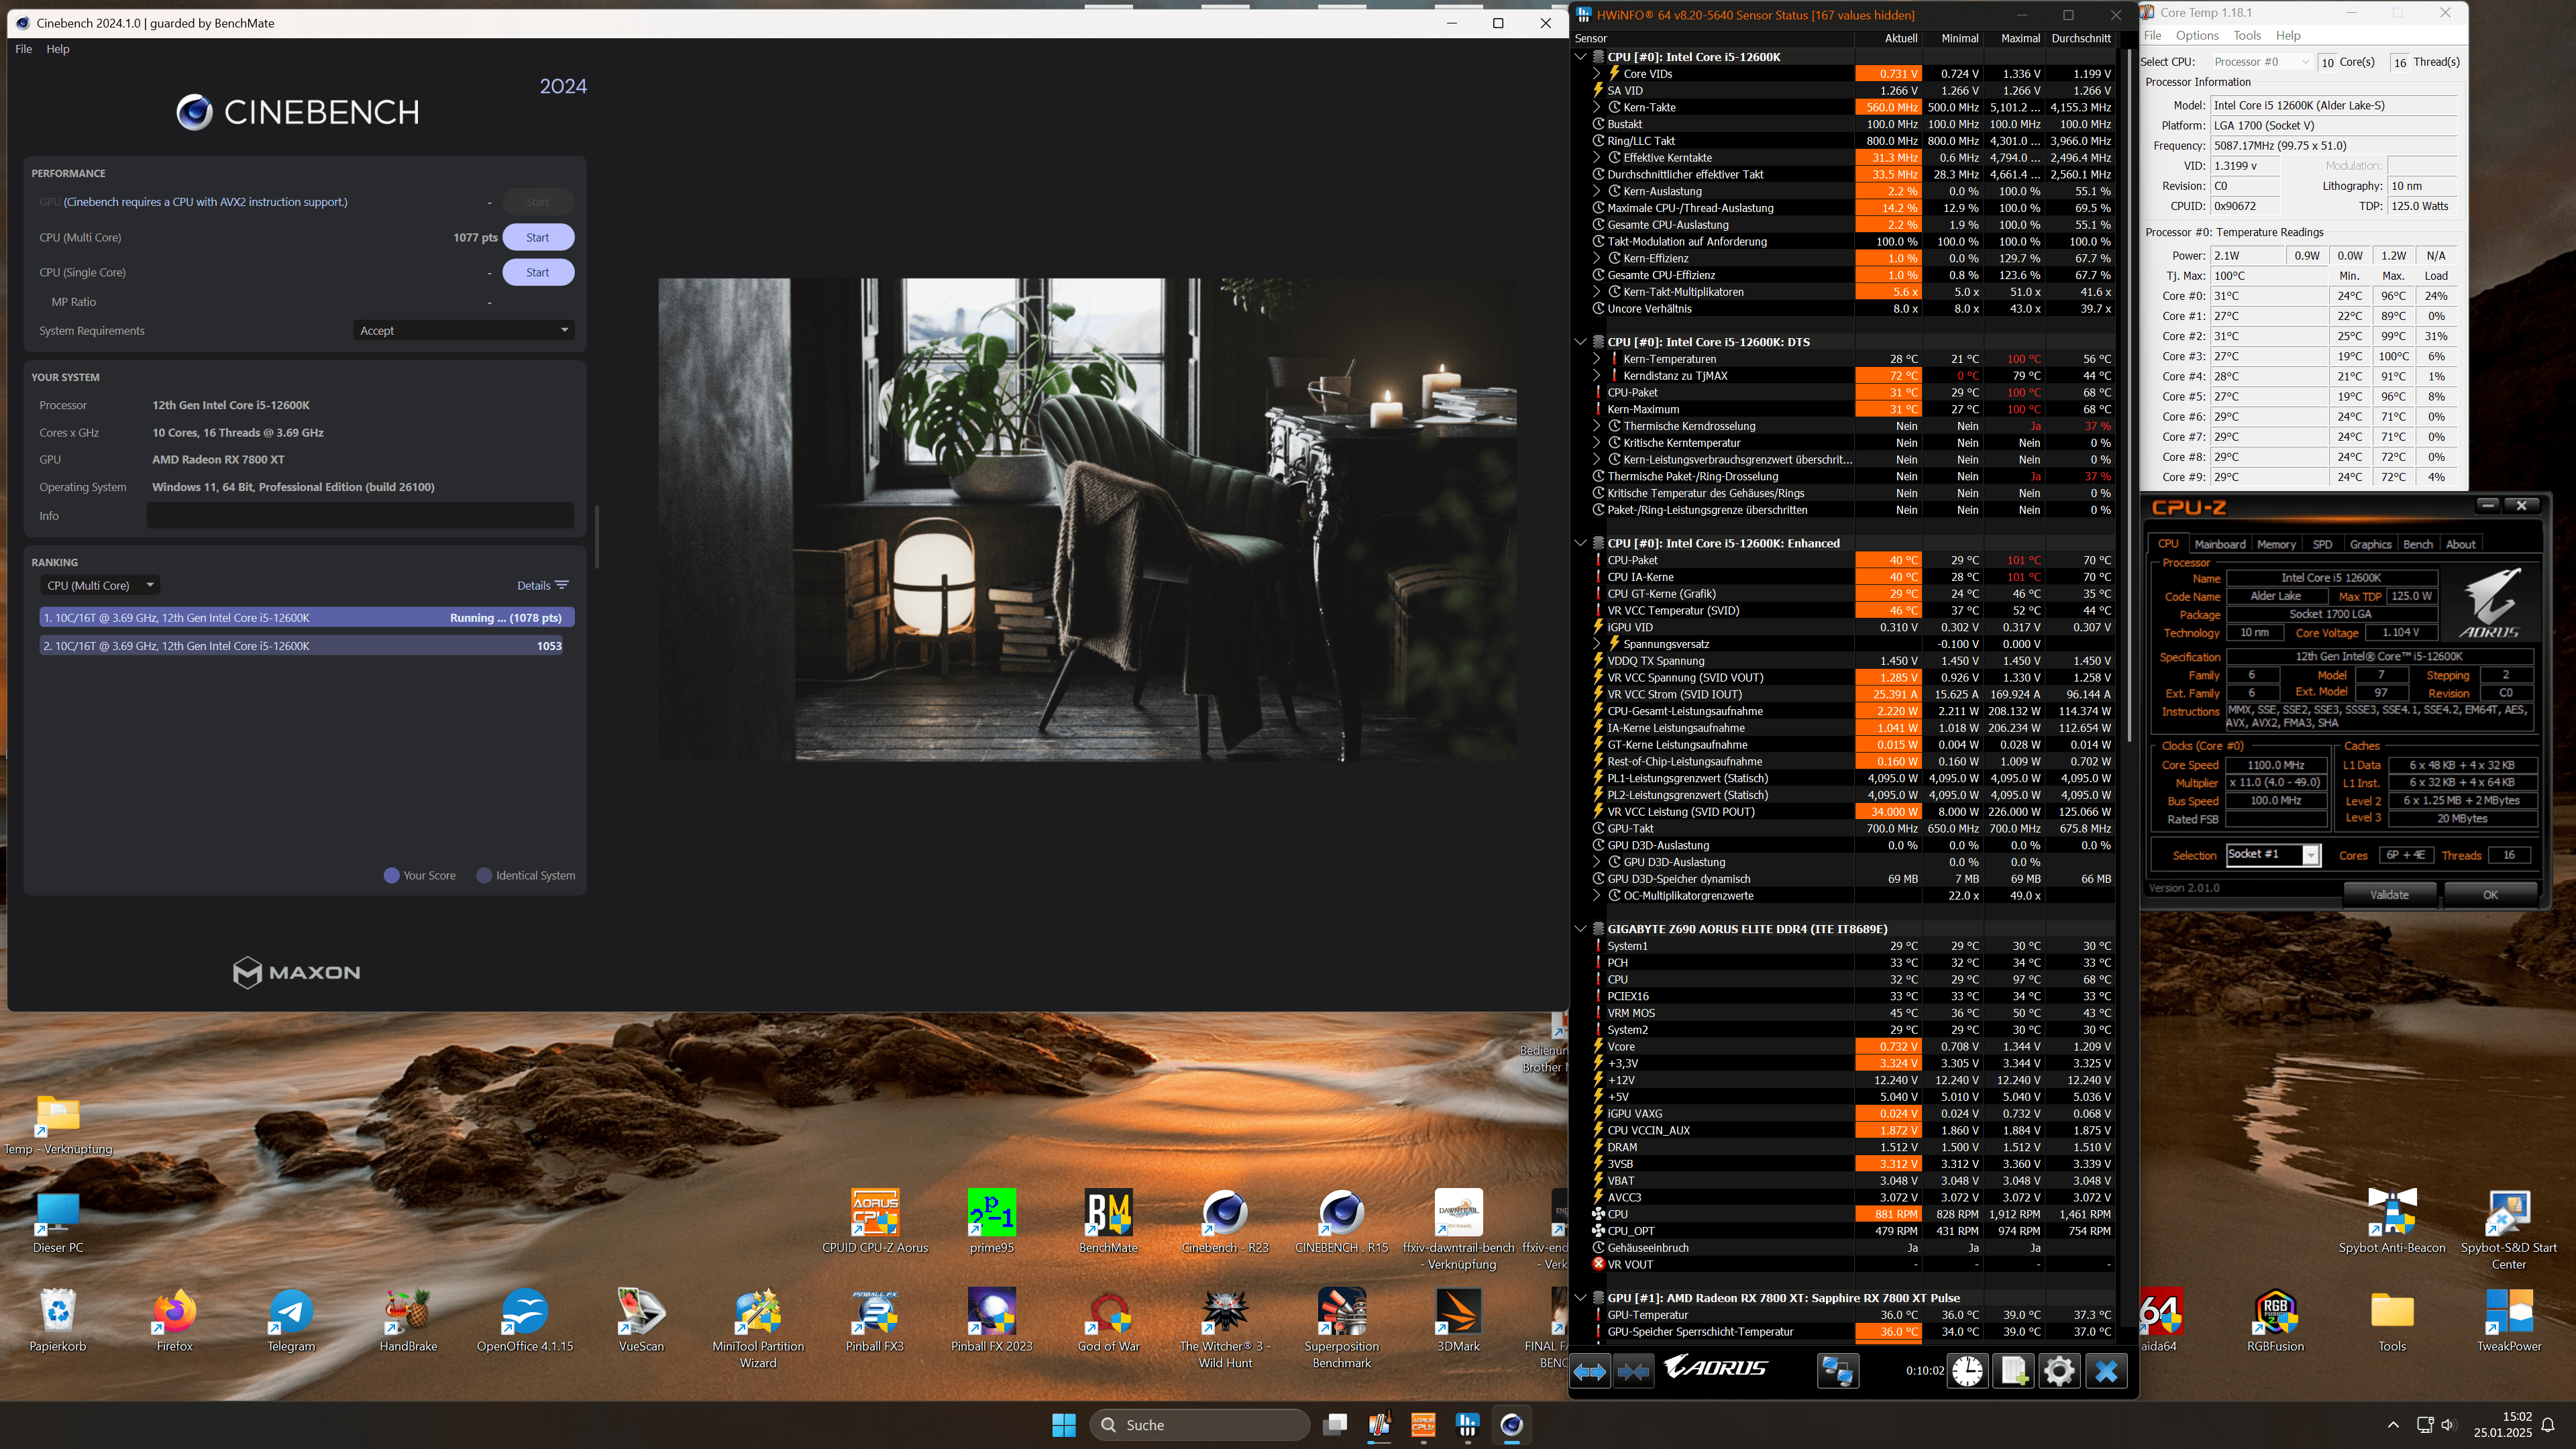Reset sensor timer with clock icon
Image resolution: width=2576 pixels, height=1449 pixels.
(x=1967, y=1371)
